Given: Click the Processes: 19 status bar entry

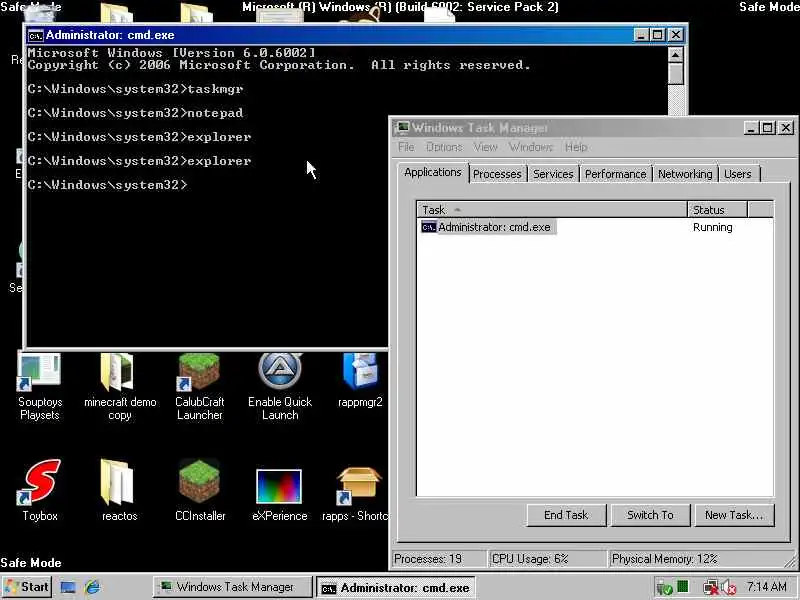Looking at the screenshot, I should (439, 559).
